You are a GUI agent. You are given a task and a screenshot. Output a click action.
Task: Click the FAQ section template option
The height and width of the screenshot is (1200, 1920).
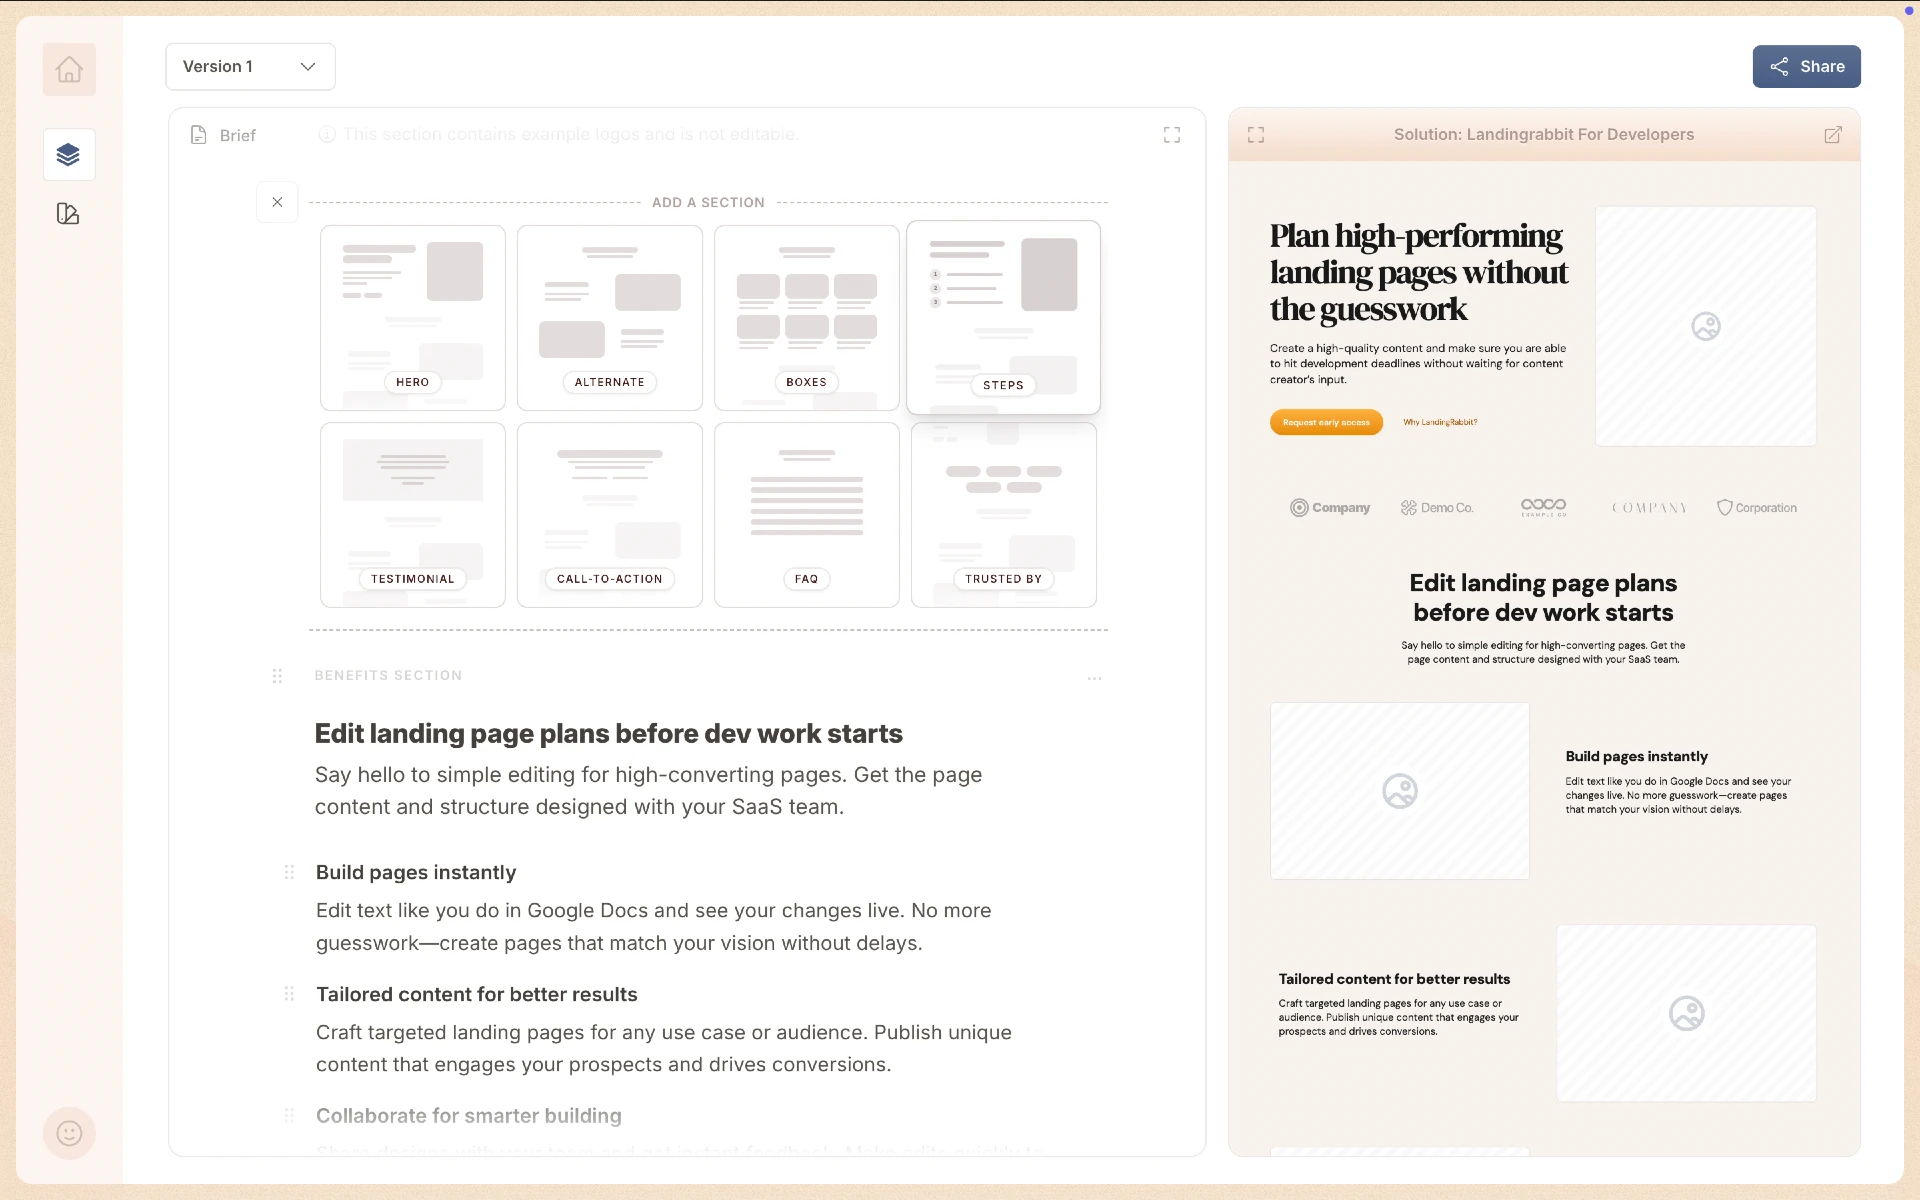[x=804, y=513]
